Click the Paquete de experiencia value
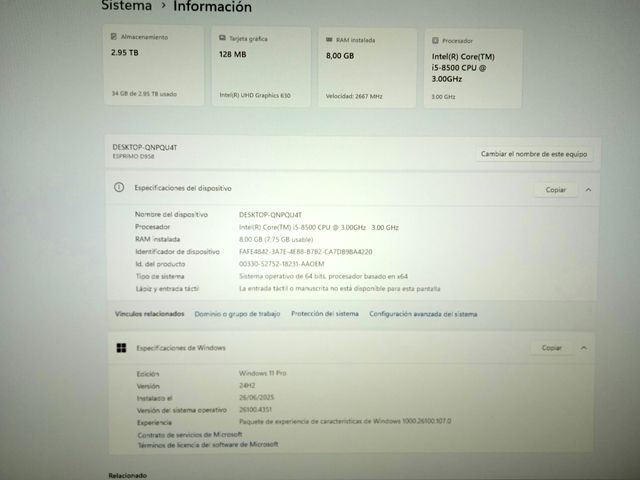 [x=345, y=421]
